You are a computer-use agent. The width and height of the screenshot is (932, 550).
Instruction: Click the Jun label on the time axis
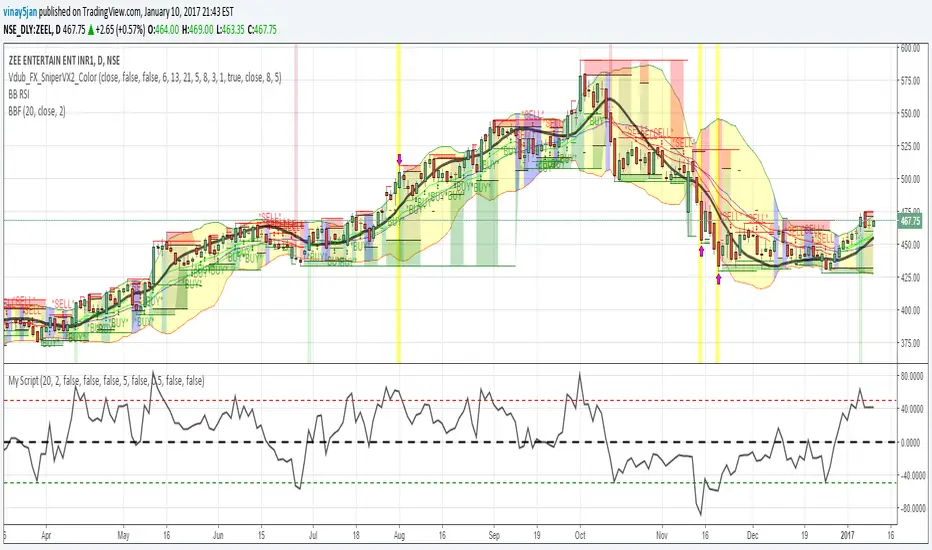(218, 535)
